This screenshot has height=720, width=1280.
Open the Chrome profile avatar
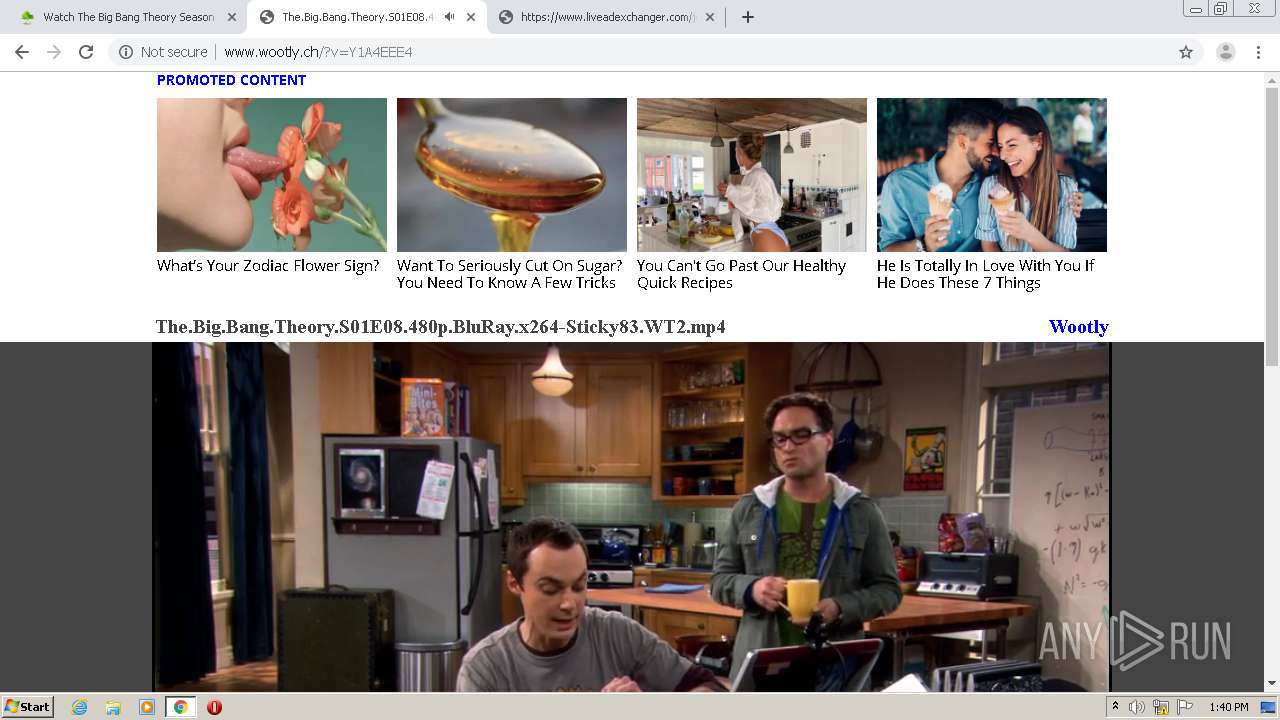(1225, 52)
